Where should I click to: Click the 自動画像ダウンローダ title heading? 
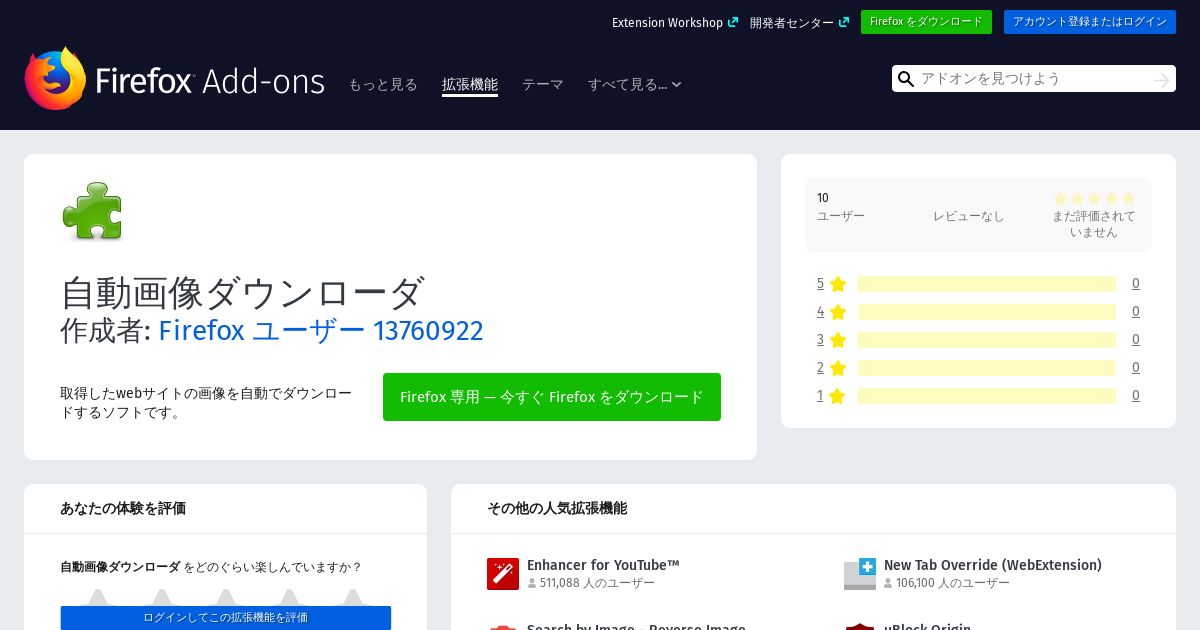point(242,293)
